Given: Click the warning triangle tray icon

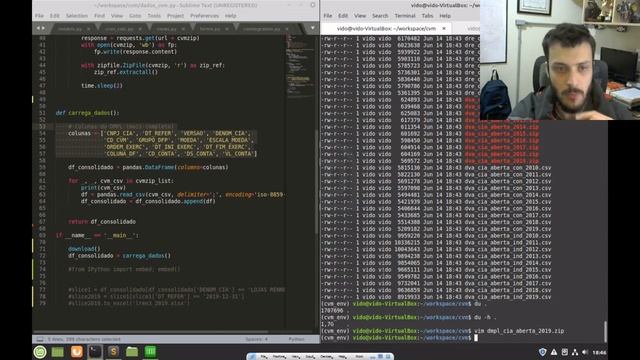Looking at the screenshot, I should (x=554, y=352).
